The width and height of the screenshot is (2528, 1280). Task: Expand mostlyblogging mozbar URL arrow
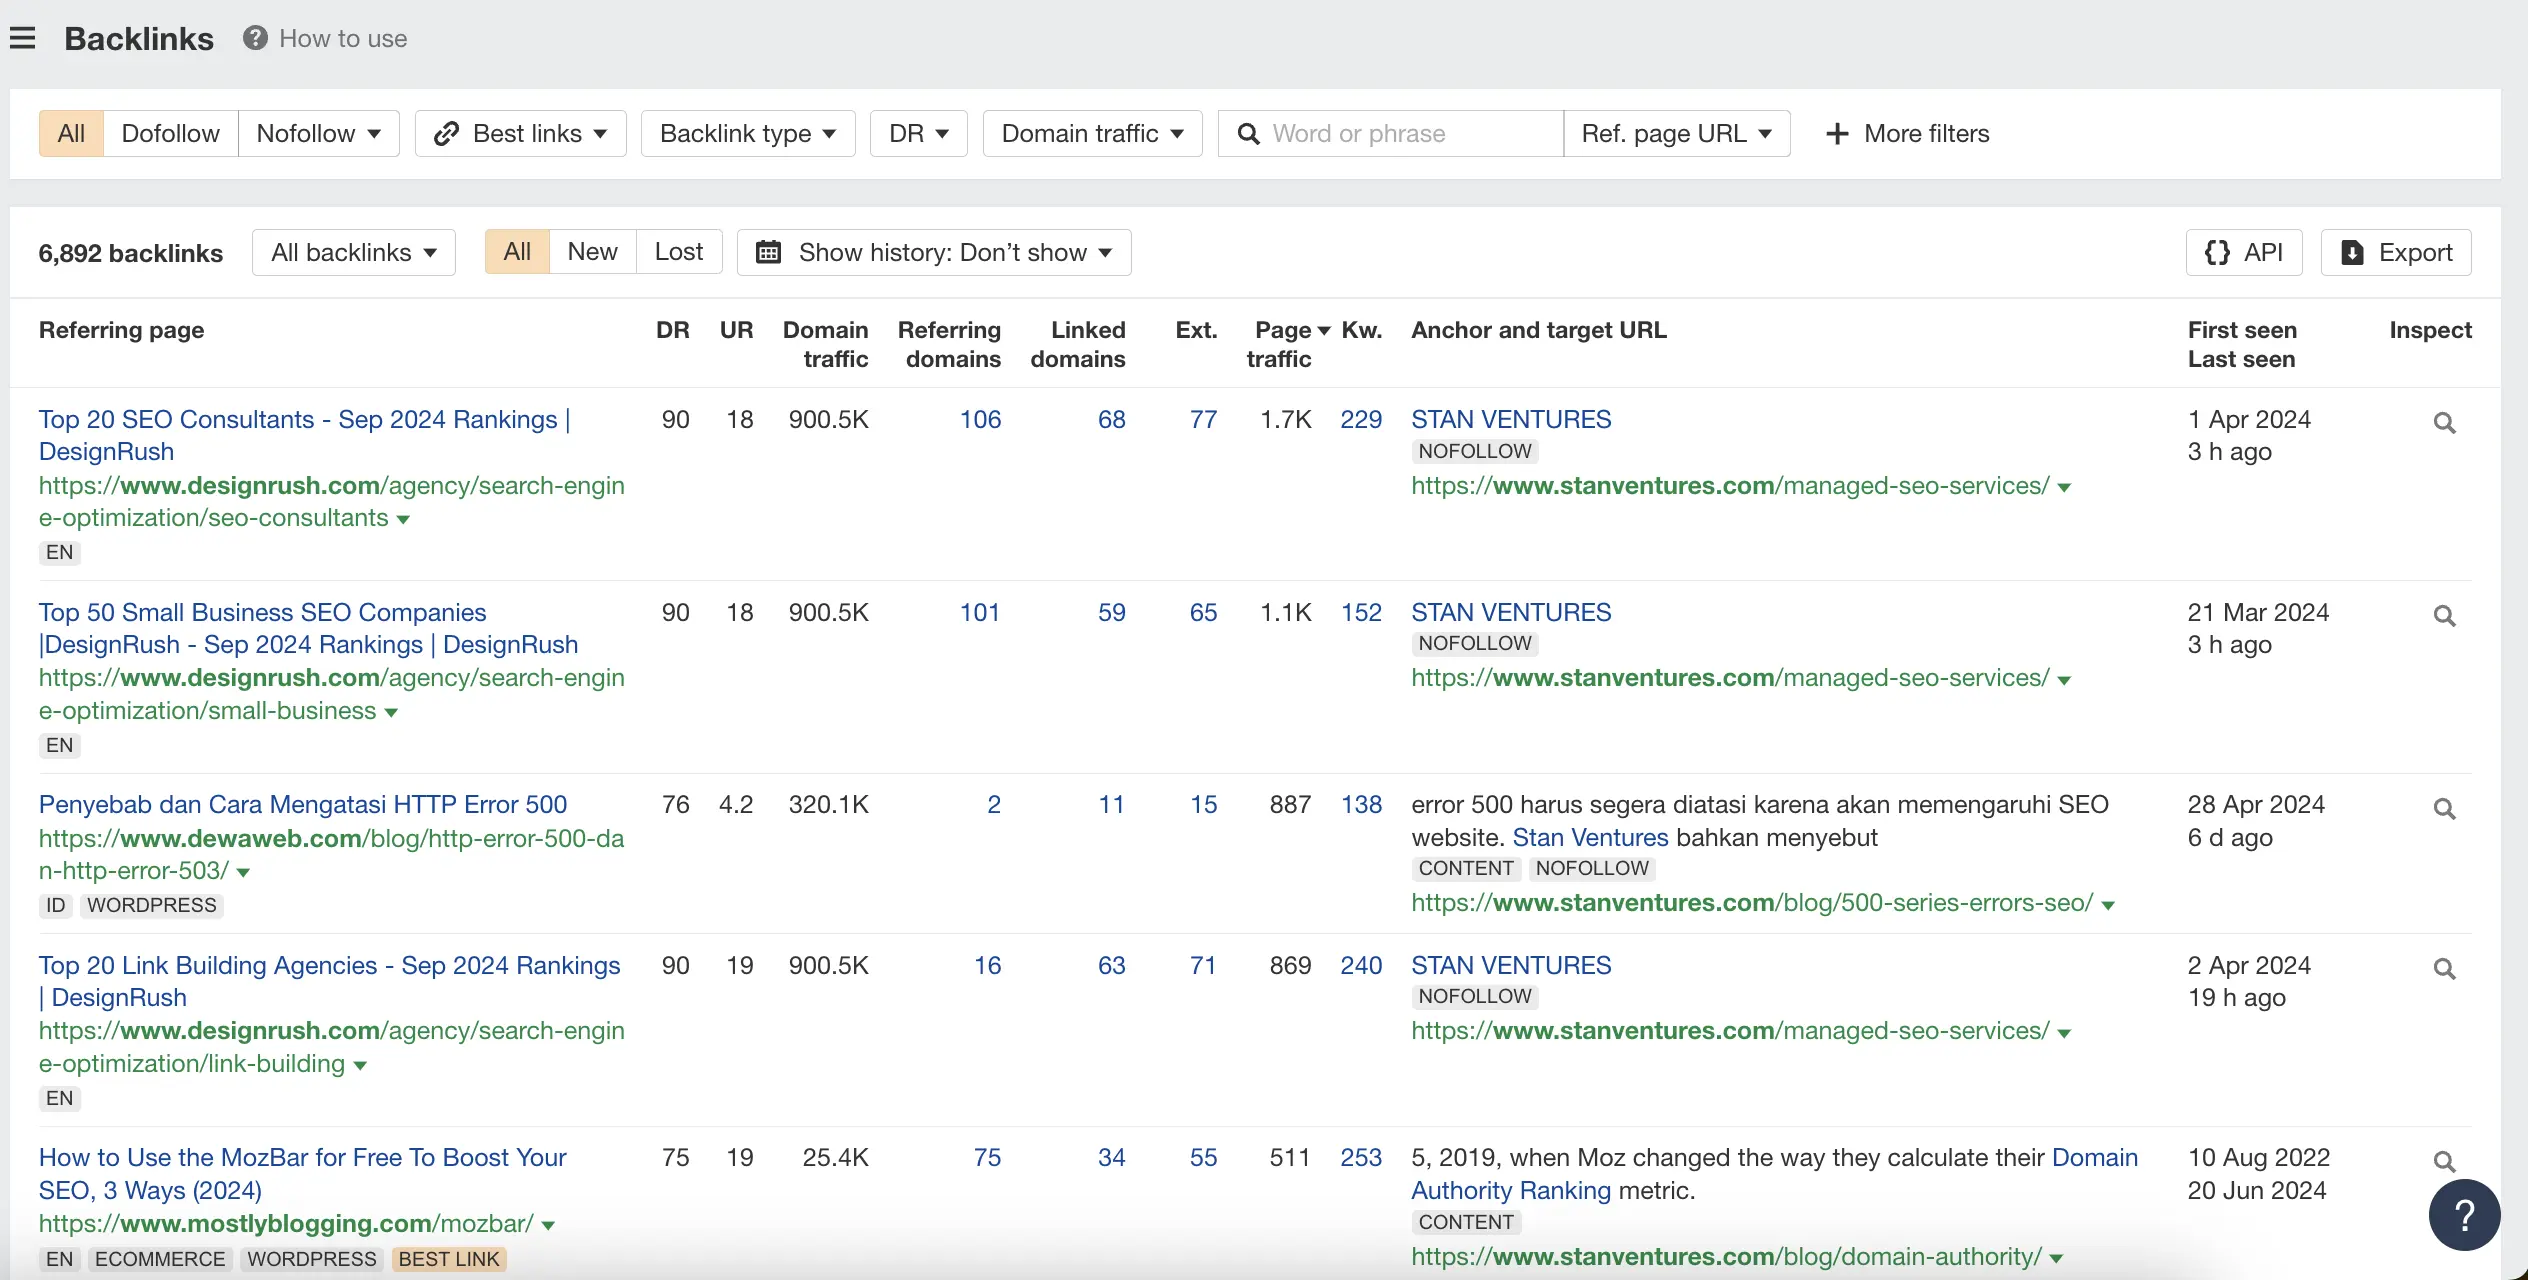click(x=548, y=1226)
